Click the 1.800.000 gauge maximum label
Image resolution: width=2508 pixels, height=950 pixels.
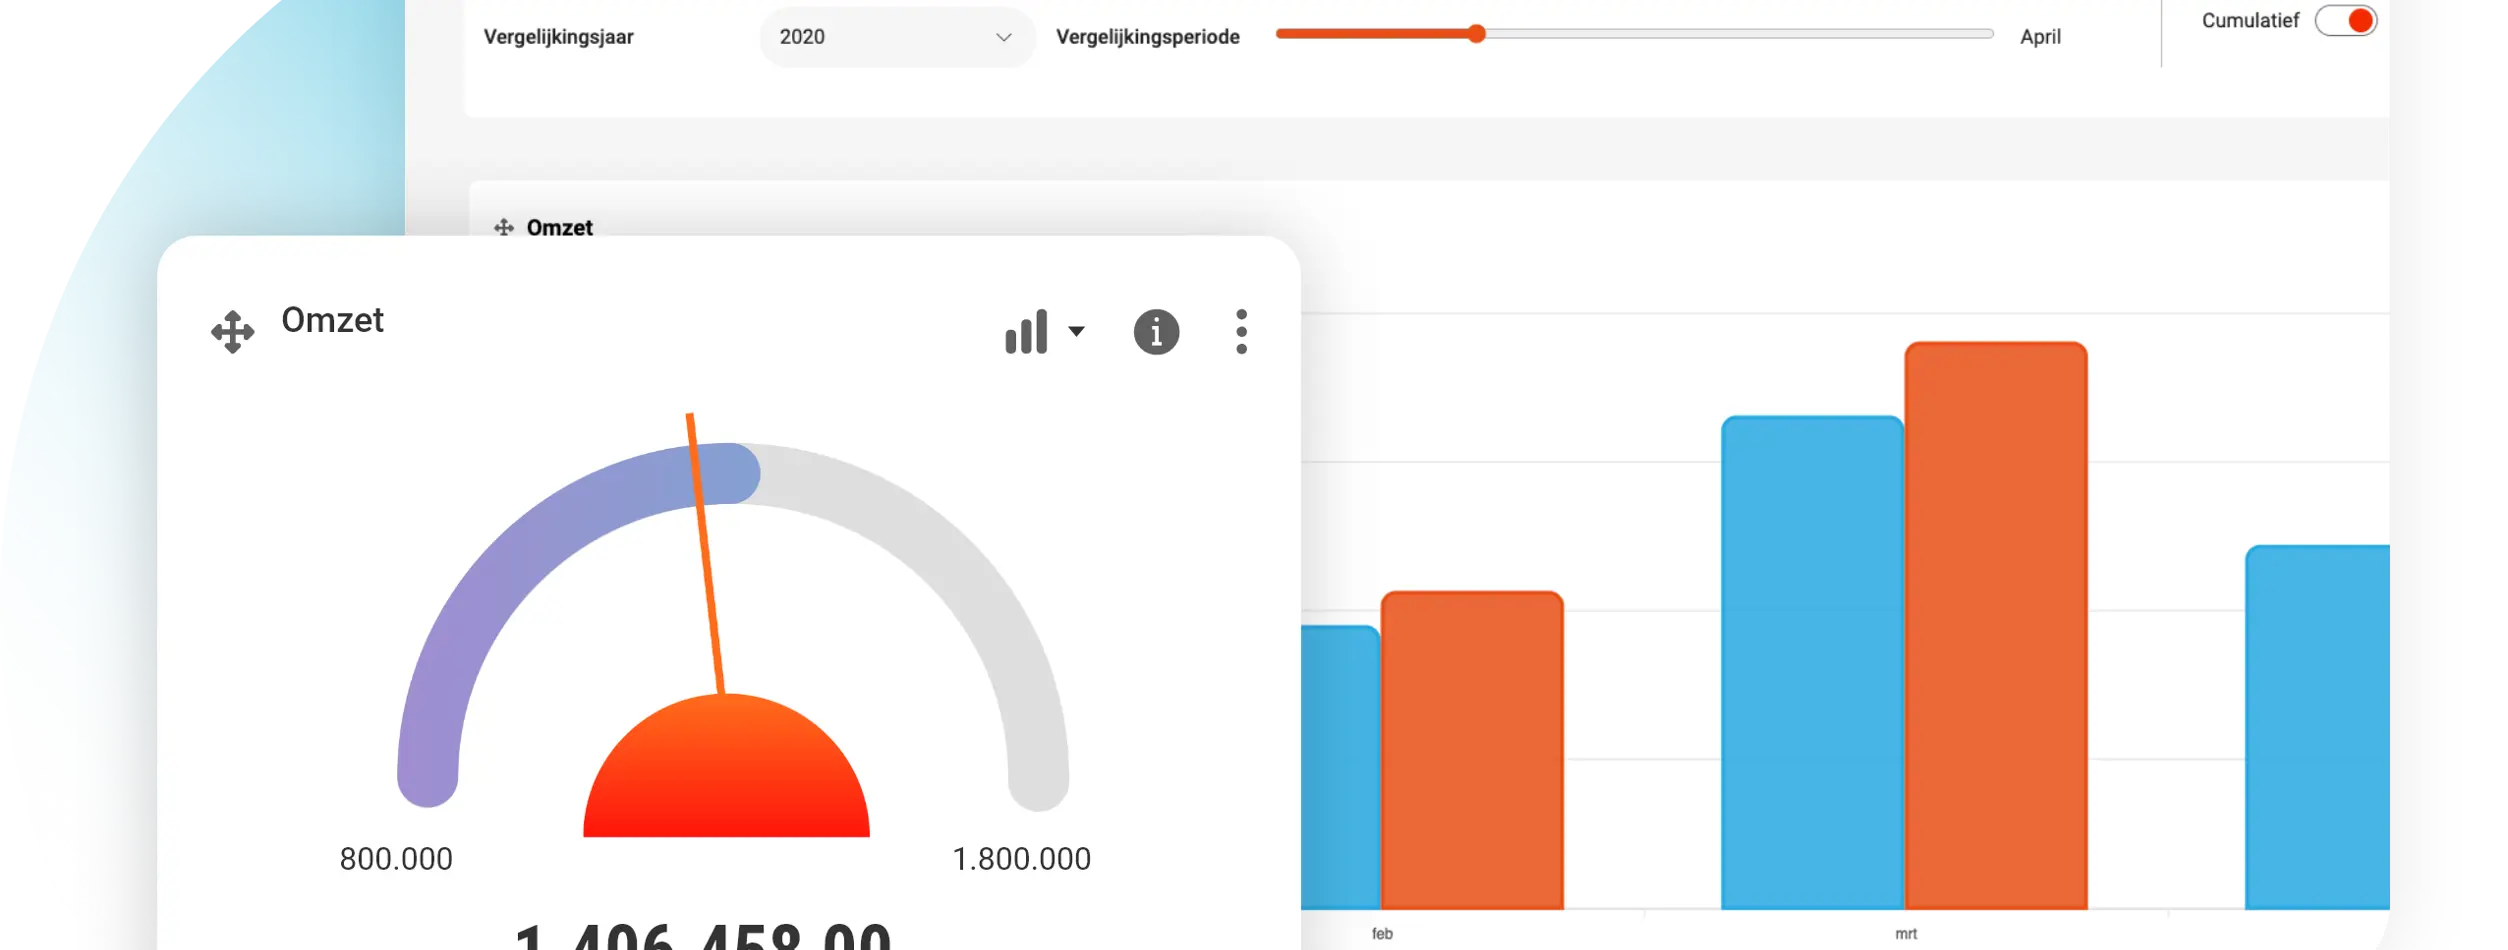click(x=1021, y=859)
